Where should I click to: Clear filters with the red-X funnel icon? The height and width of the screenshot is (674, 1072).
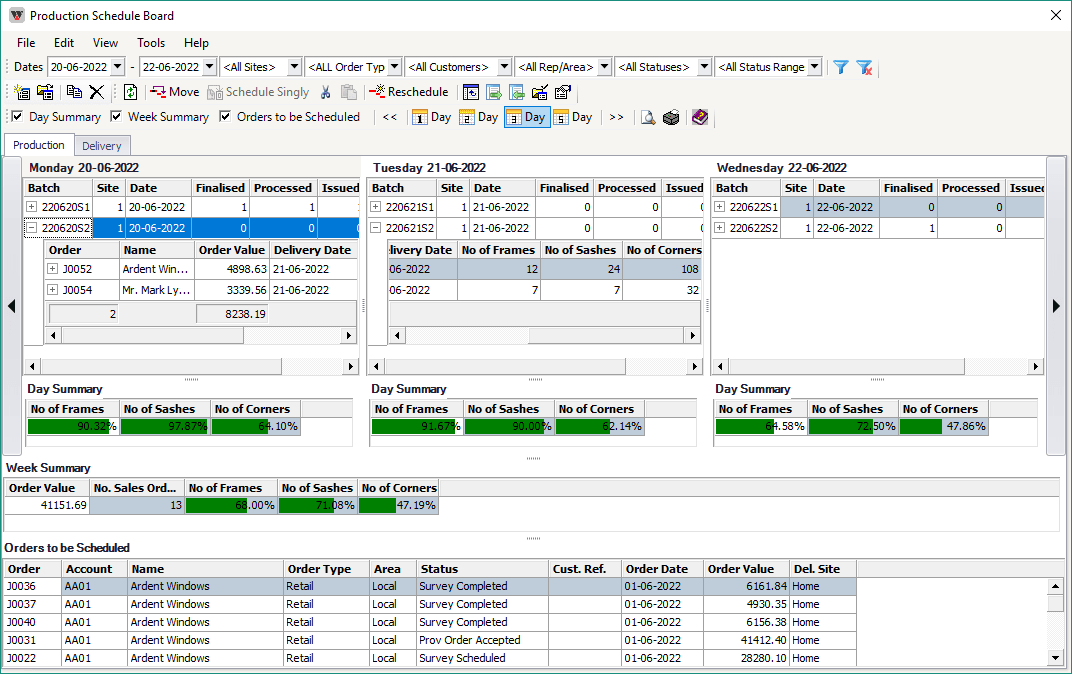coord(865,67)
